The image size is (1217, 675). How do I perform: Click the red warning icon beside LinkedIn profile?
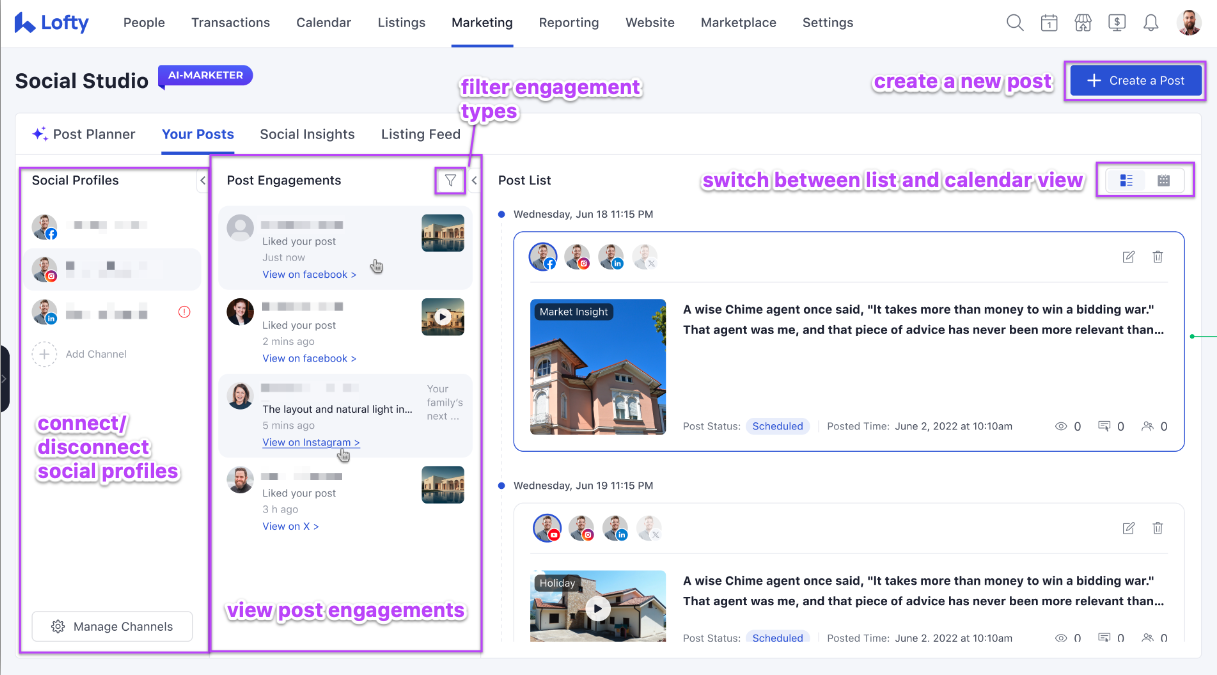point(184,312)
